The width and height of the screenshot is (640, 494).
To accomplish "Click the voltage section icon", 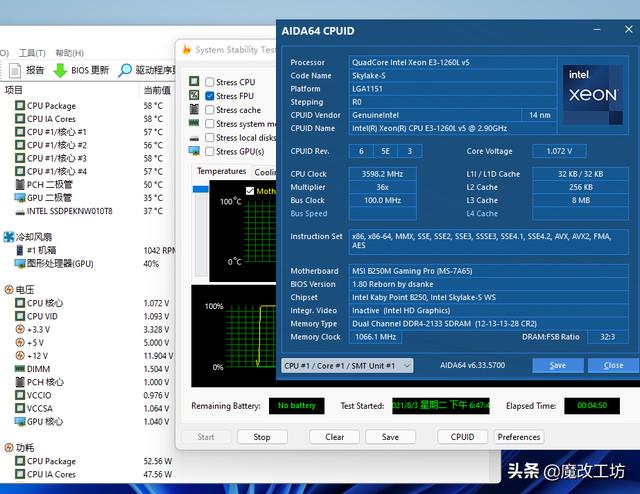I will coord(9,289).
